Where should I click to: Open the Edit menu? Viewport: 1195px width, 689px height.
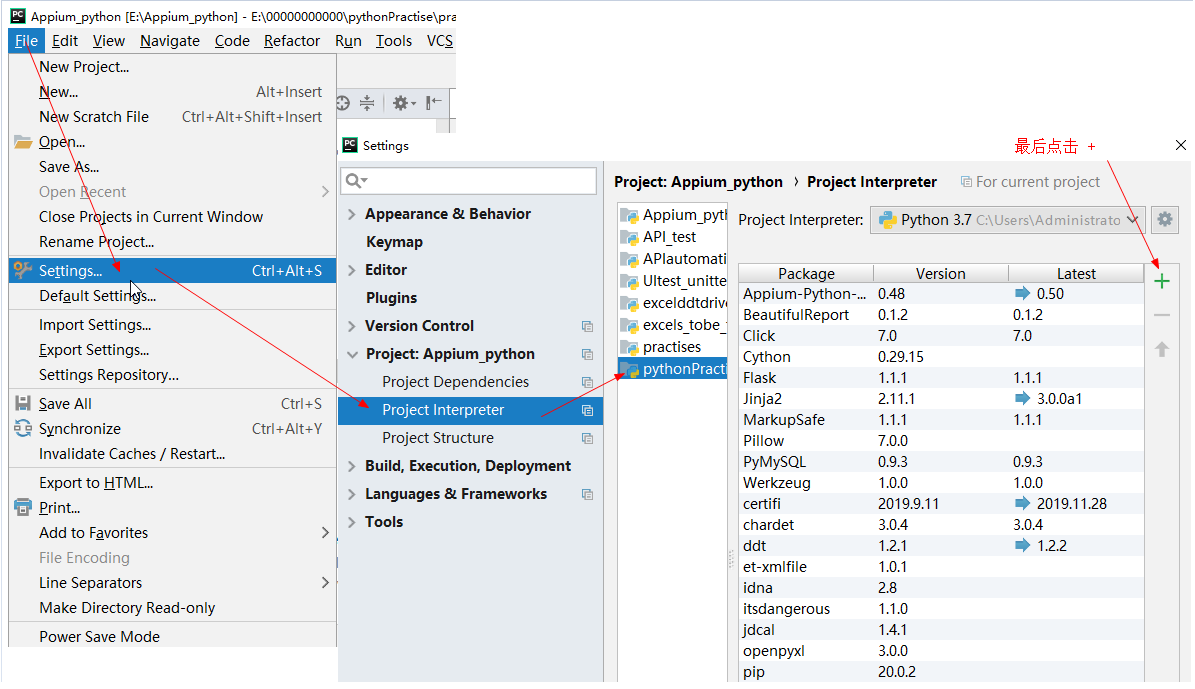coord(65,40)
